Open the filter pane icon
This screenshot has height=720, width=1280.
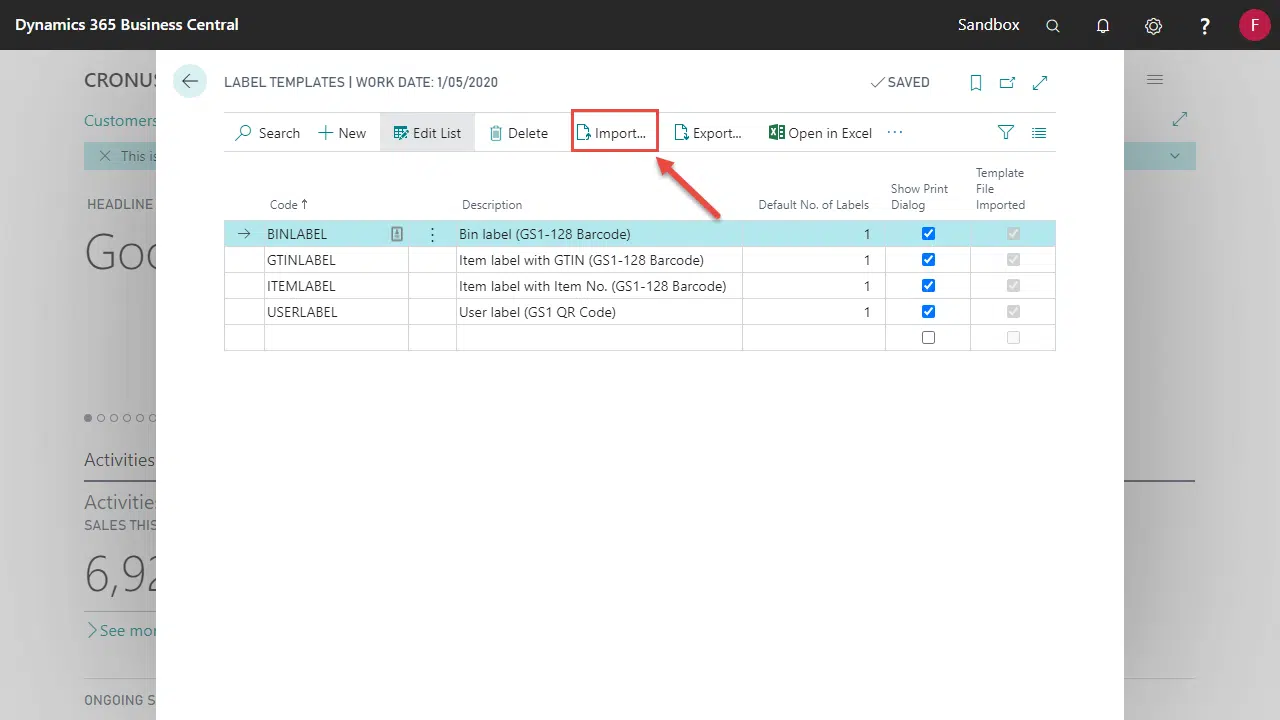pyautogui.click(x=1006, y=133)
